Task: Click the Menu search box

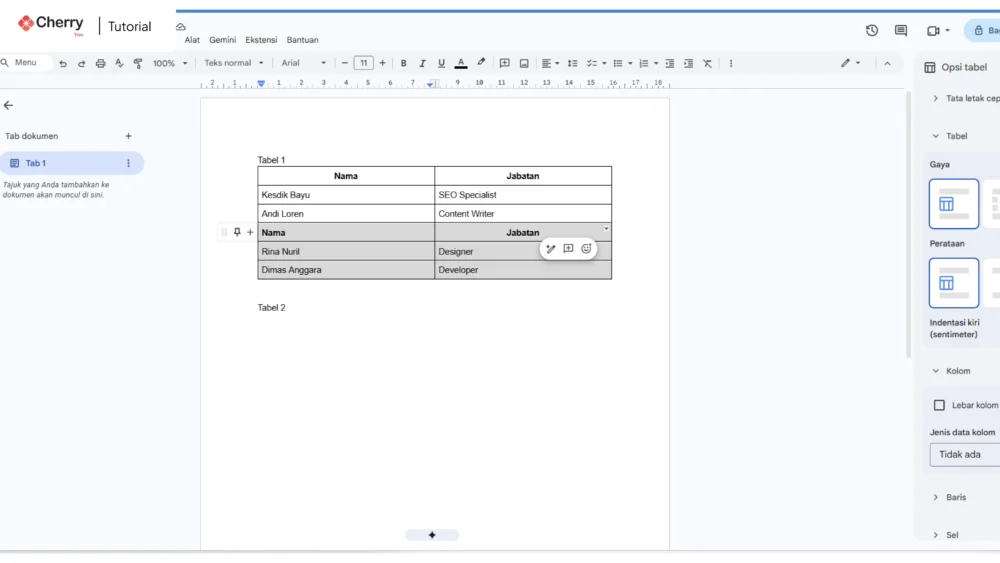Action: (x=26, y=62)
